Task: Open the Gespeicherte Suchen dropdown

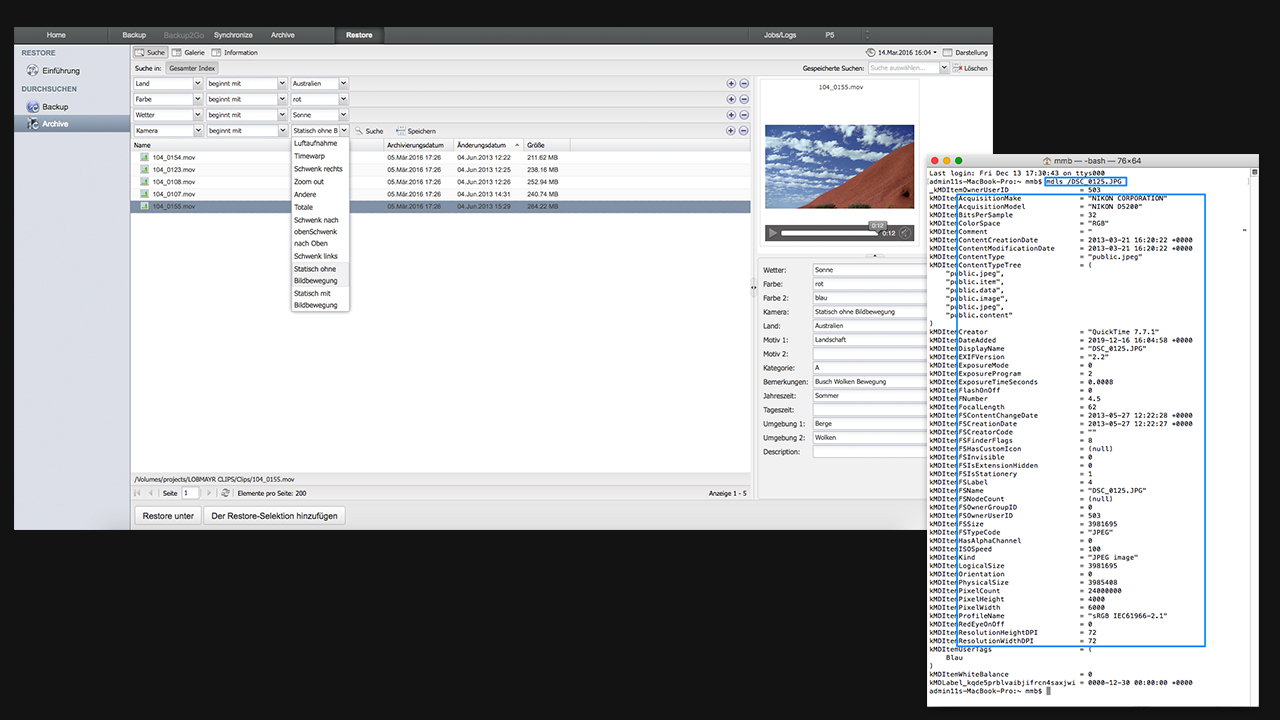Action: pyautogui.click(x=943, y=68)
